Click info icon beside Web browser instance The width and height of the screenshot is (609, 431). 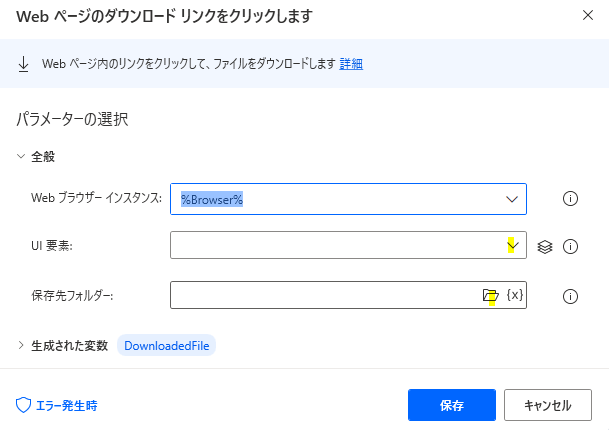(x=571, y=198)
